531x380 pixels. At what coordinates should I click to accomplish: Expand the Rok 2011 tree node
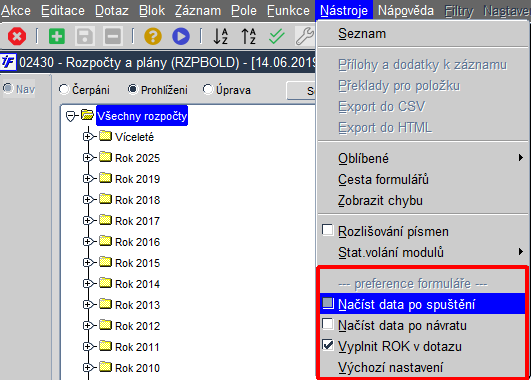[88, 346]
